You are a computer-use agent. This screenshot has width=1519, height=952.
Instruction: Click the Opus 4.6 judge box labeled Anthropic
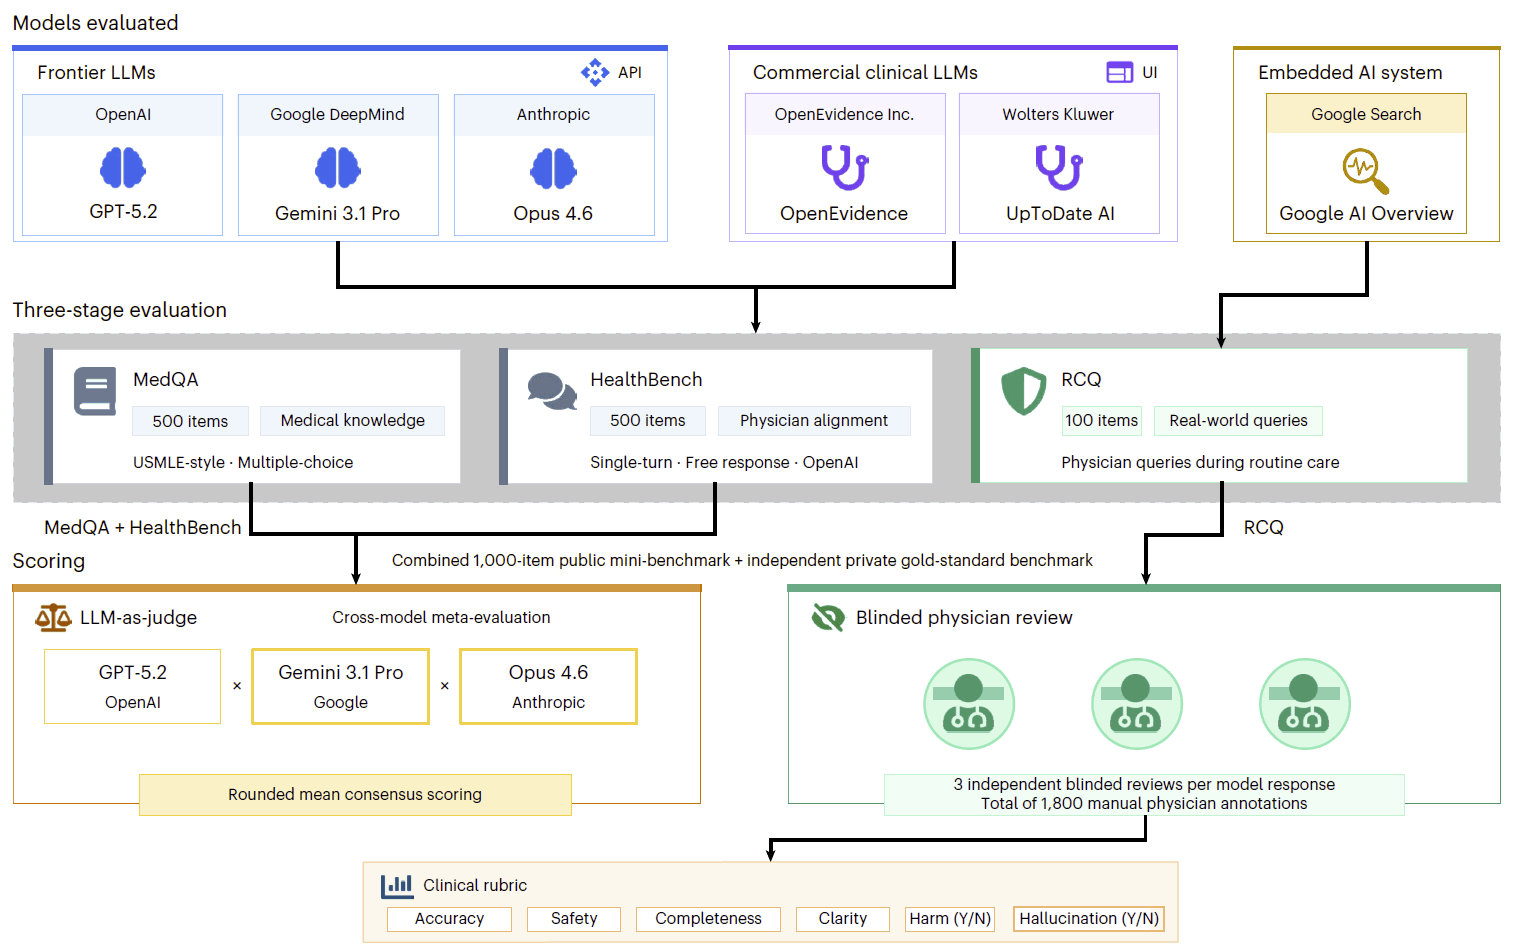tap(548, 687)
